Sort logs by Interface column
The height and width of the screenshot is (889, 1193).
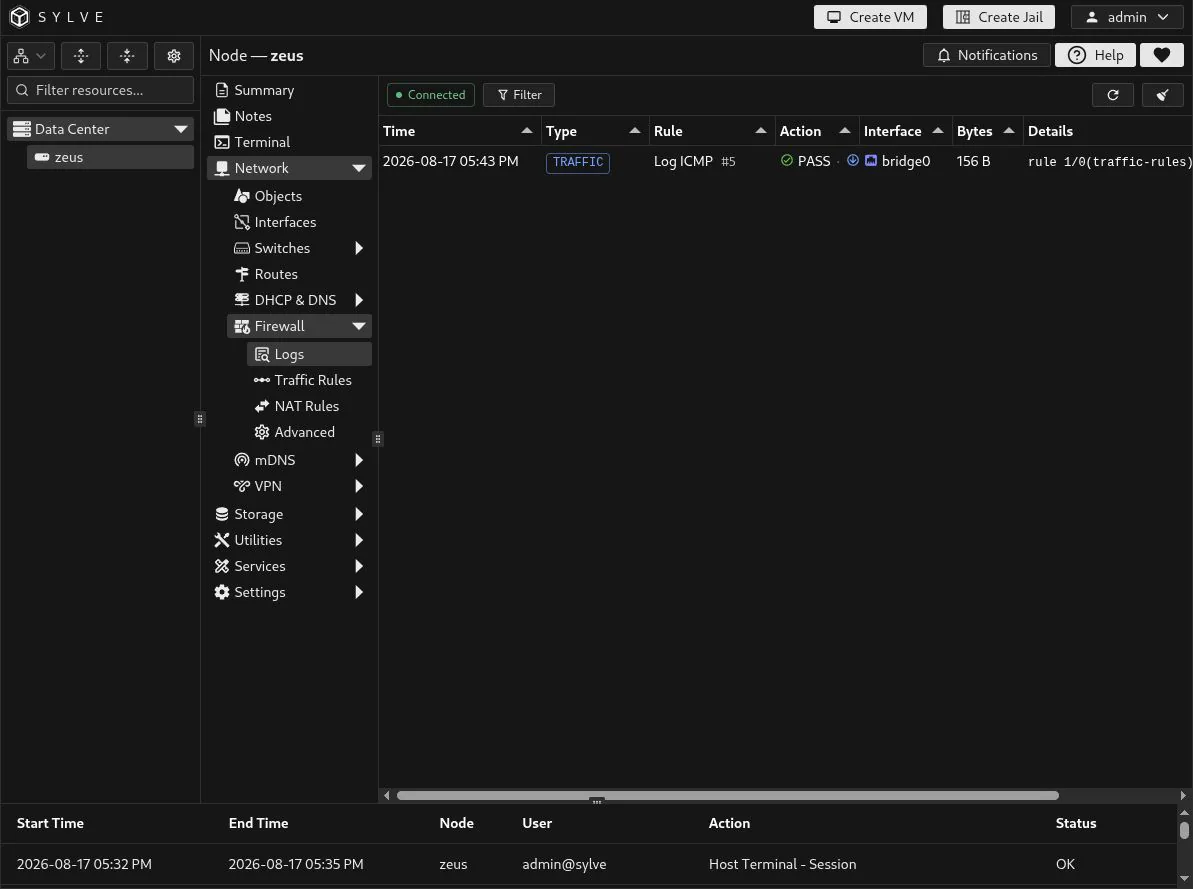tap(905, 131)
